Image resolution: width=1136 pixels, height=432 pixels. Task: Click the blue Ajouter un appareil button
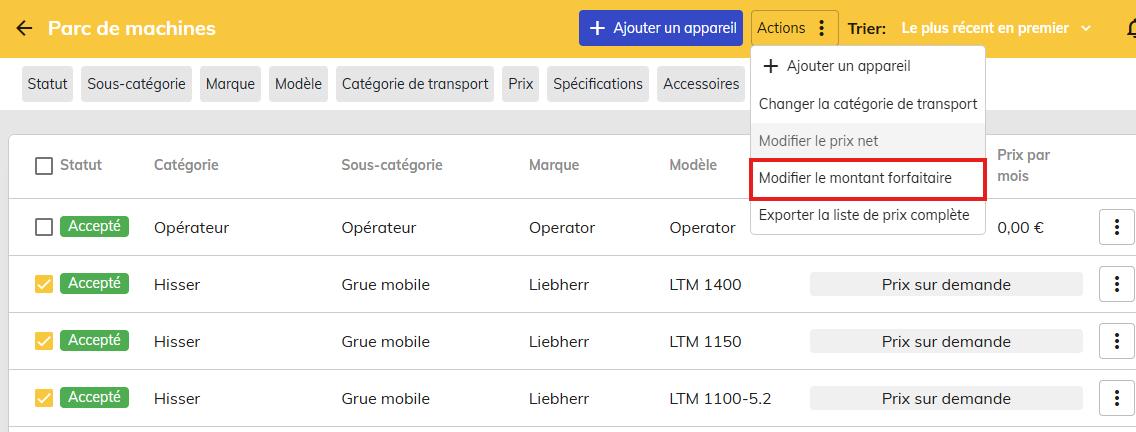661,28
